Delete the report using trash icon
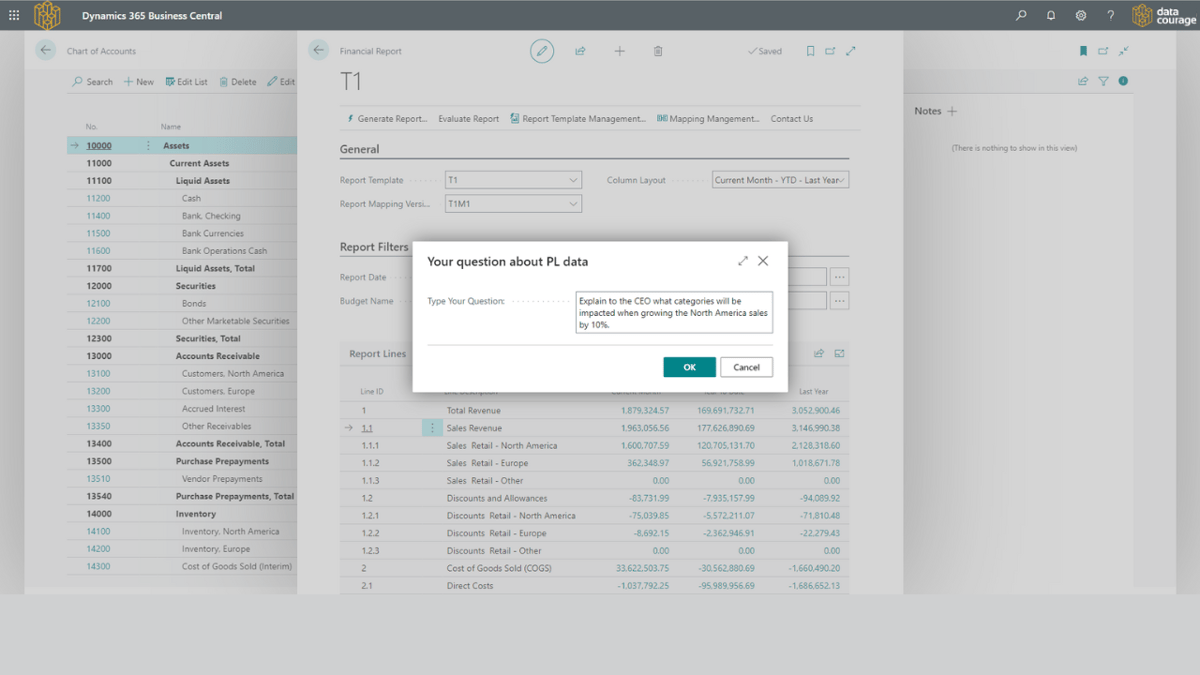 [657, 50]
